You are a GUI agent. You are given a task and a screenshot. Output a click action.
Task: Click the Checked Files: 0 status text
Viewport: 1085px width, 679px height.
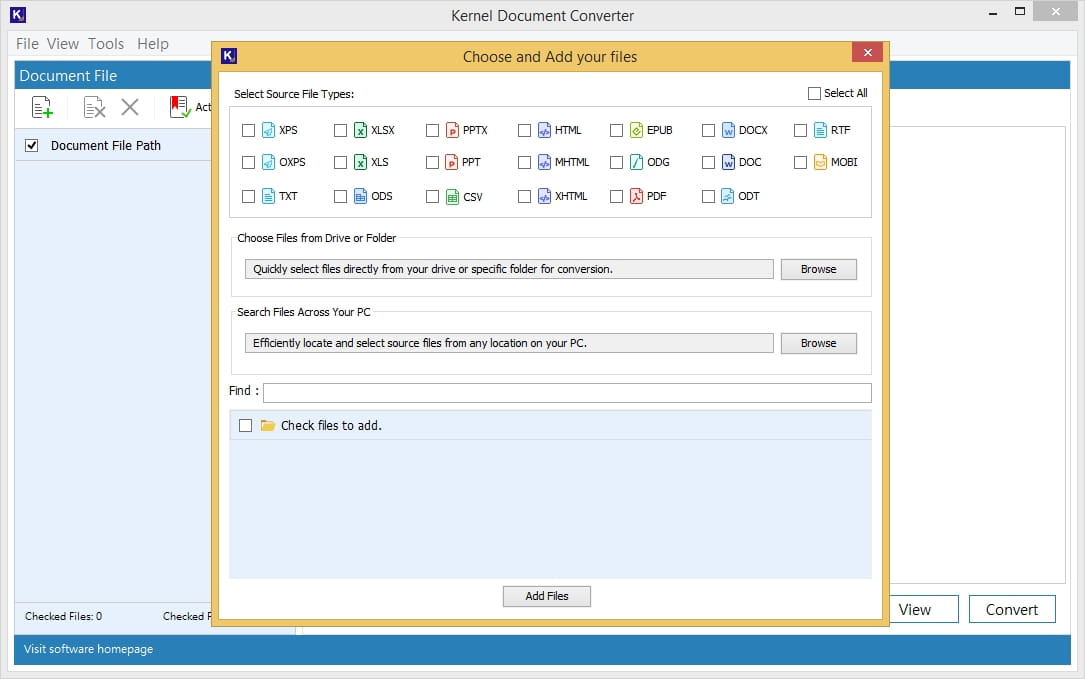[63, 616]
